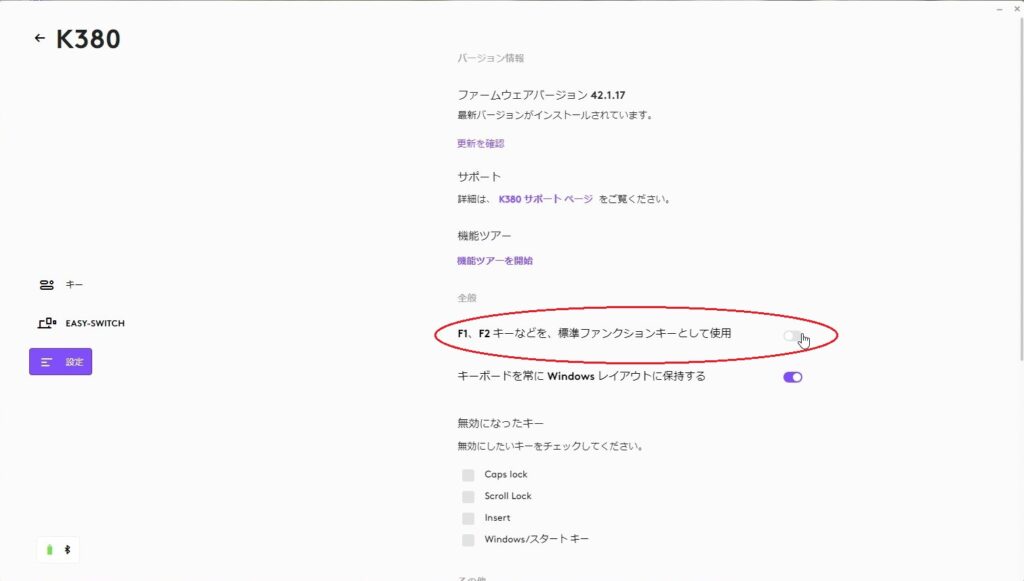This screenshot has width=1024, height=581.
Task: Check the Caps lock disable checkbox
Action: click(x=468, y=475)
